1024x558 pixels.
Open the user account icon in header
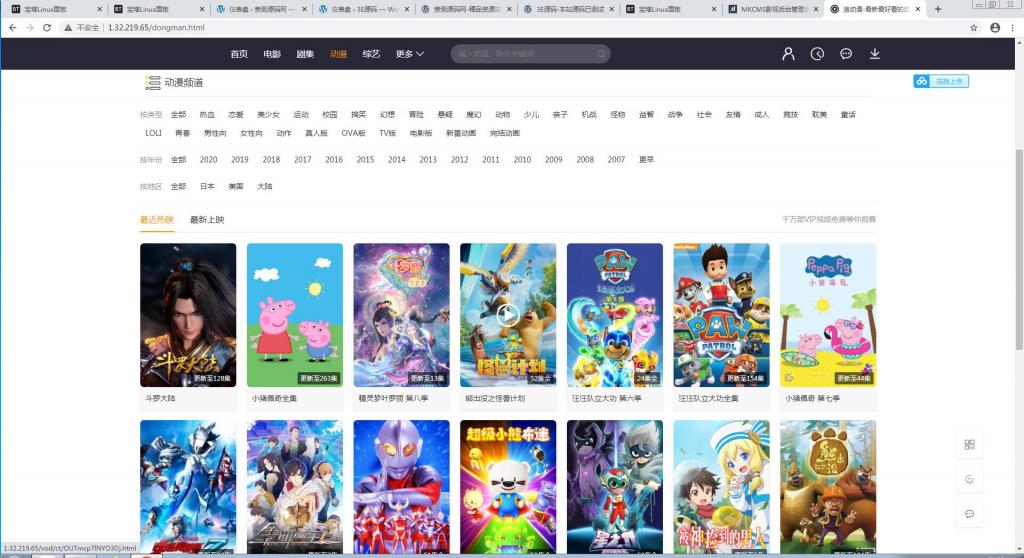coord(788,53)
